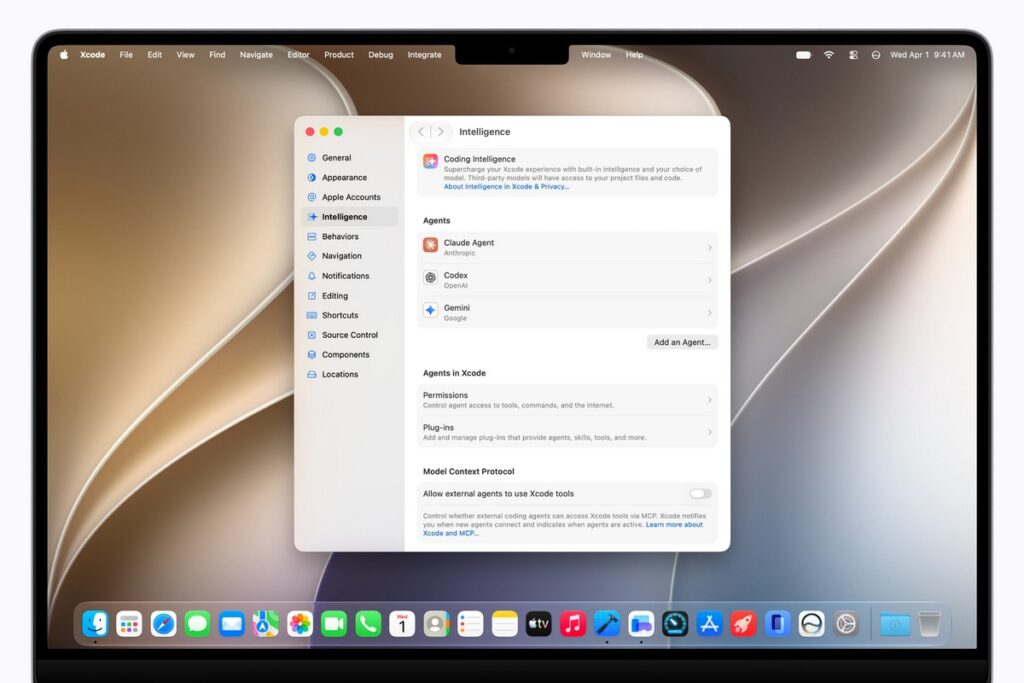This screenshot has height=683, width=1024.
Task: Launch Xcode hammer icon in the Dock
Action: pyautogui.click(x=607, y=624)
